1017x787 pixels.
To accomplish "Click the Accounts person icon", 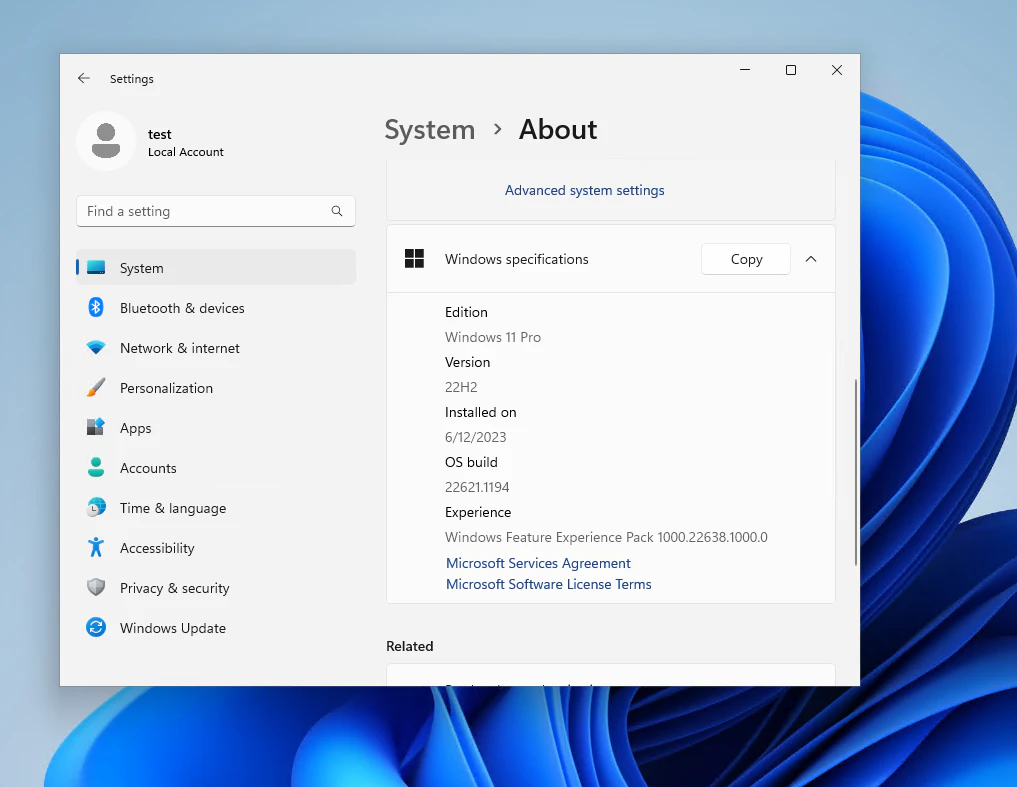I will point(96,468).
